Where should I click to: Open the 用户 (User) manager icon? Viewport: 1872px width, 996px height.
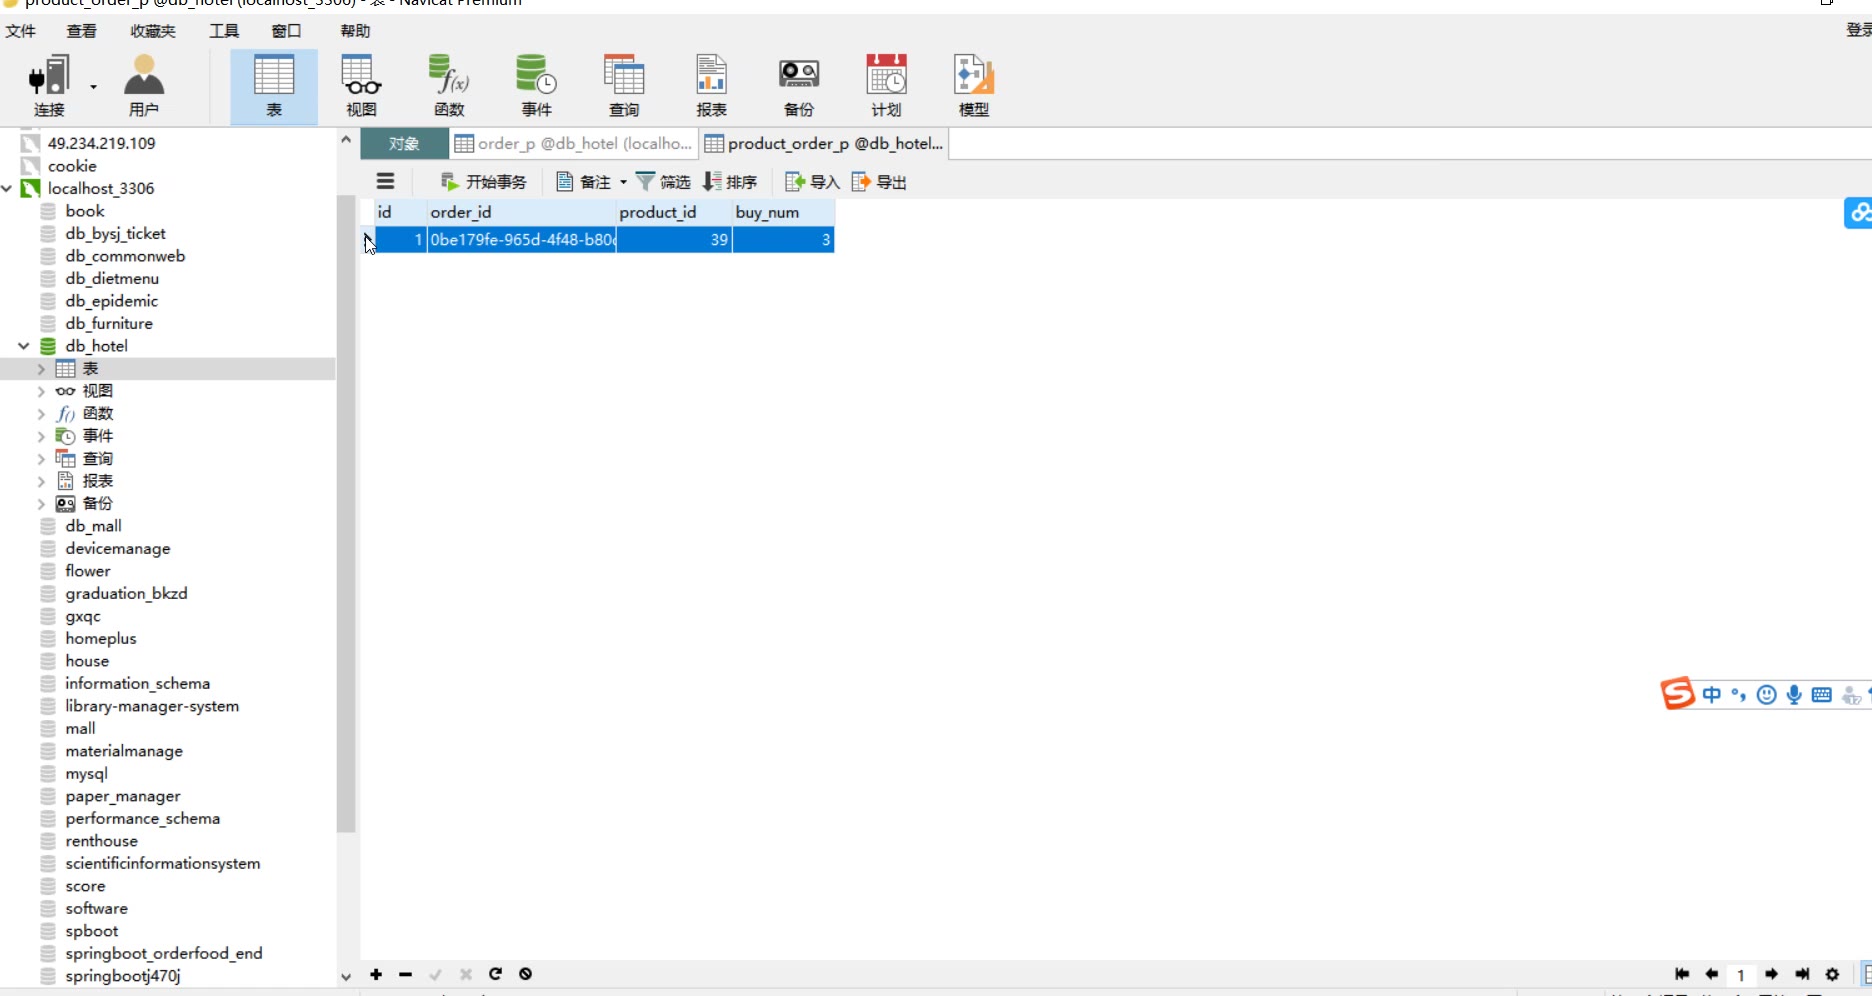point(143,87)
